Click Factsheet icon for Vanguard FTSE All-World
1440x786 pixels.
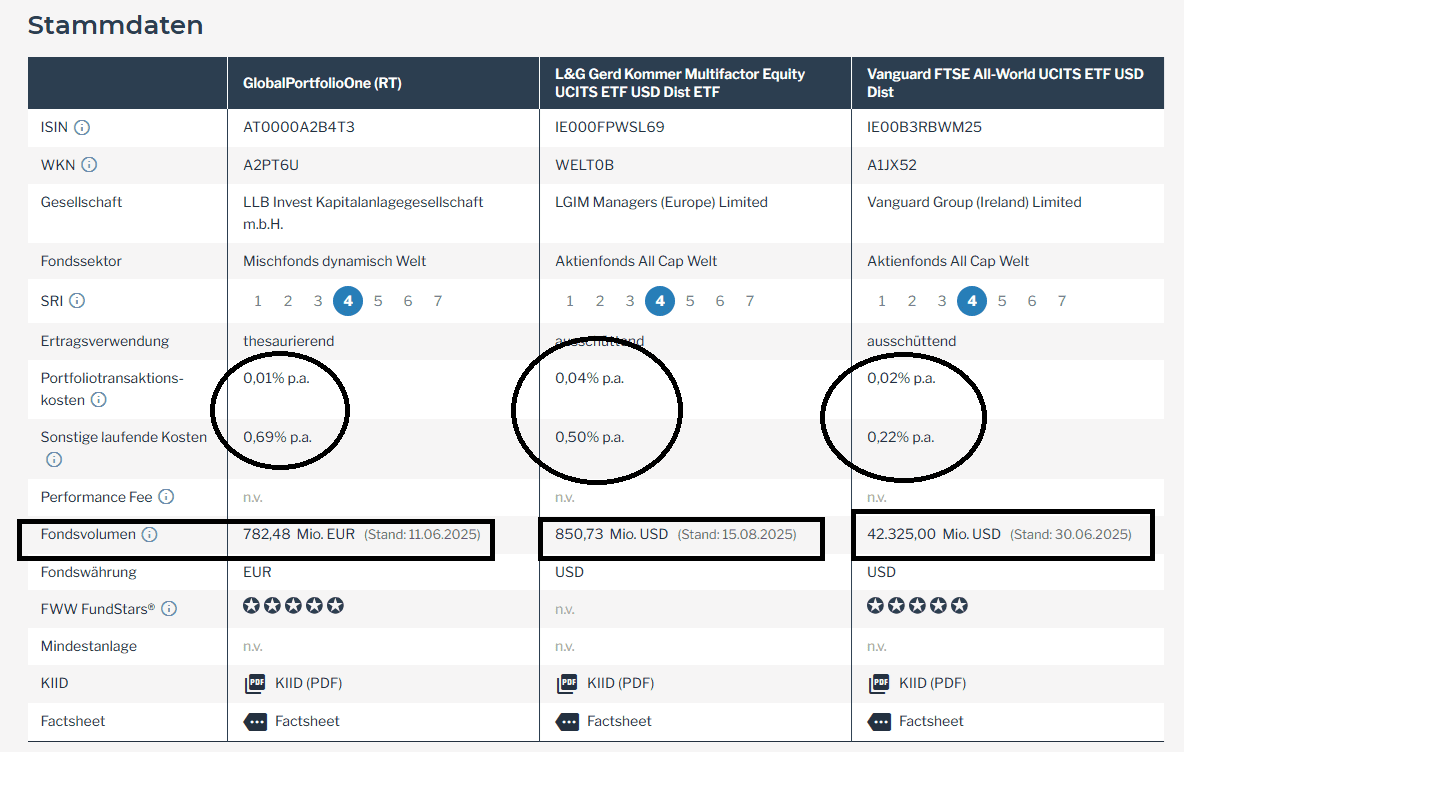click(879, 722)
